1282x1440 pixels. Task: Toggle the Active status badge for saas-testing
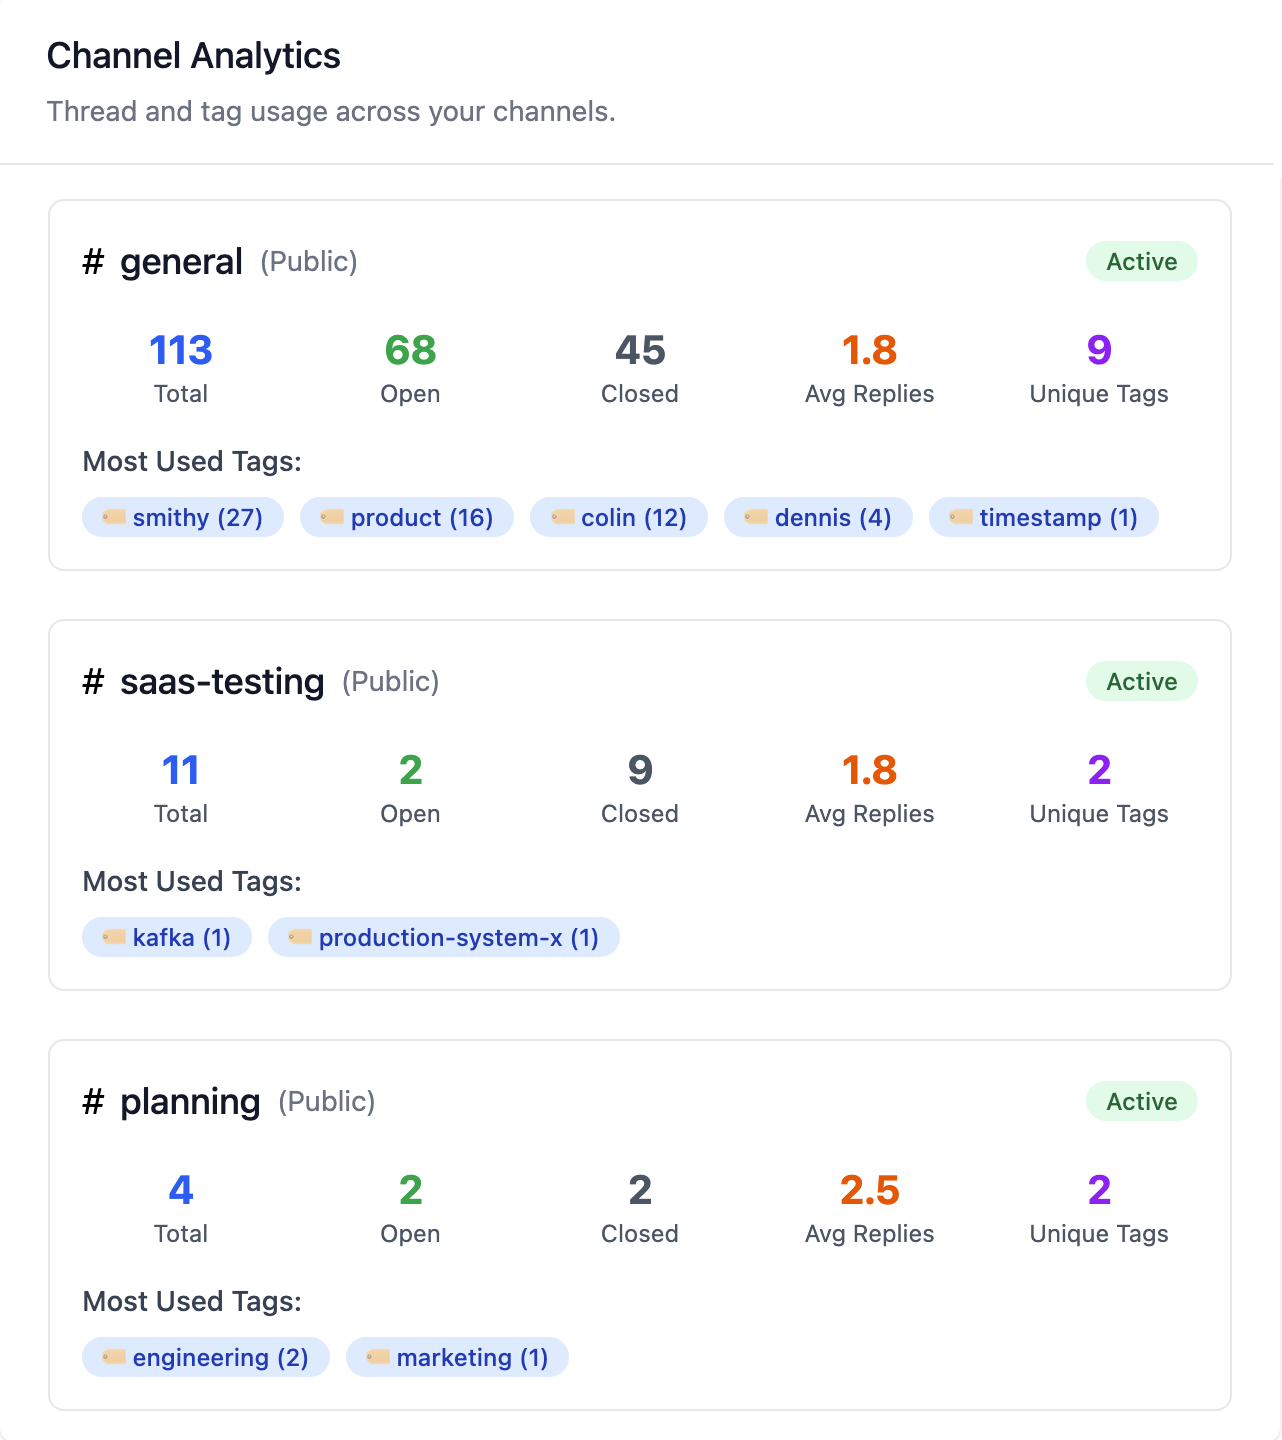(1141, 681)
